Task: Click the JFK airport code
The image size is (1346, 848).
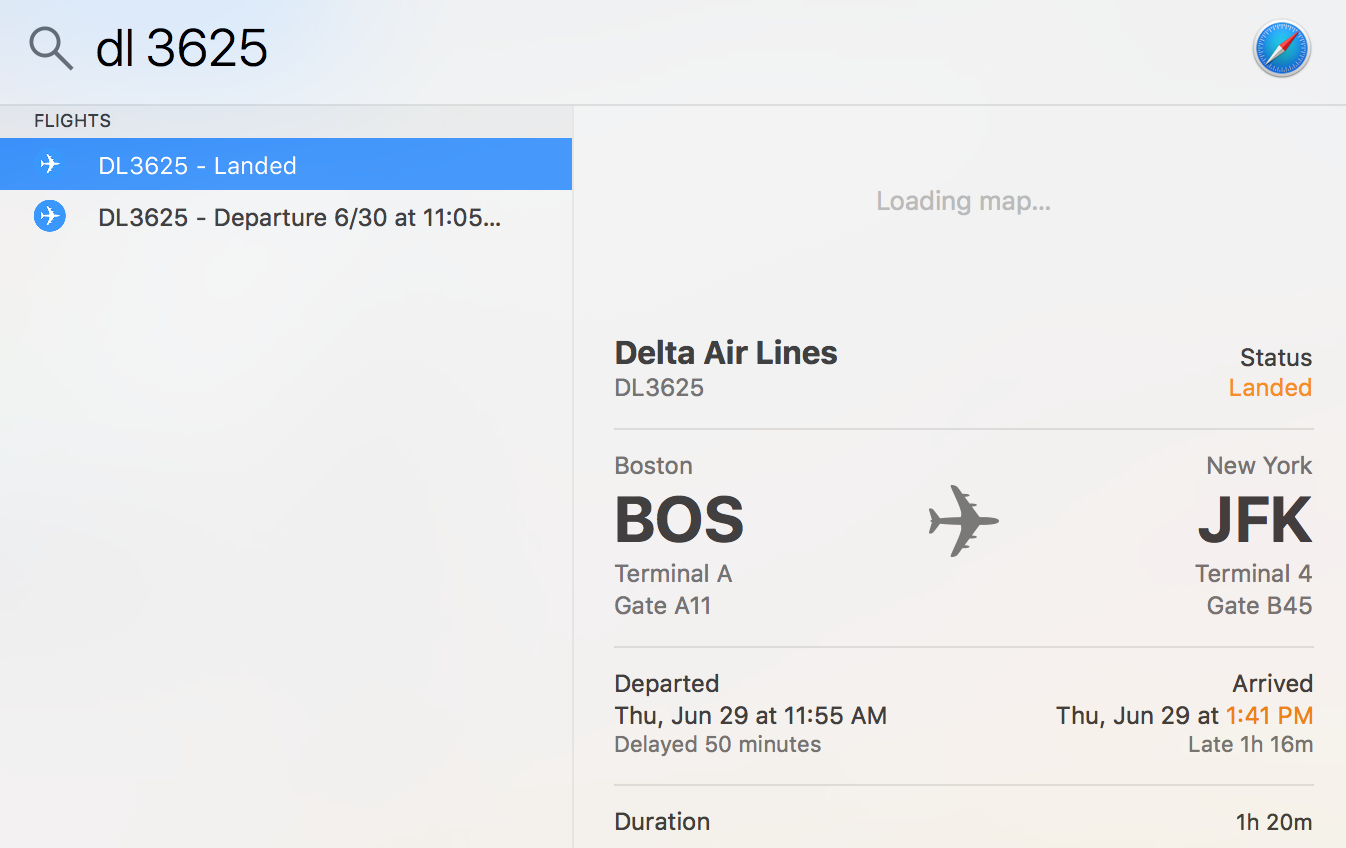Action: tap(1255, 519)
